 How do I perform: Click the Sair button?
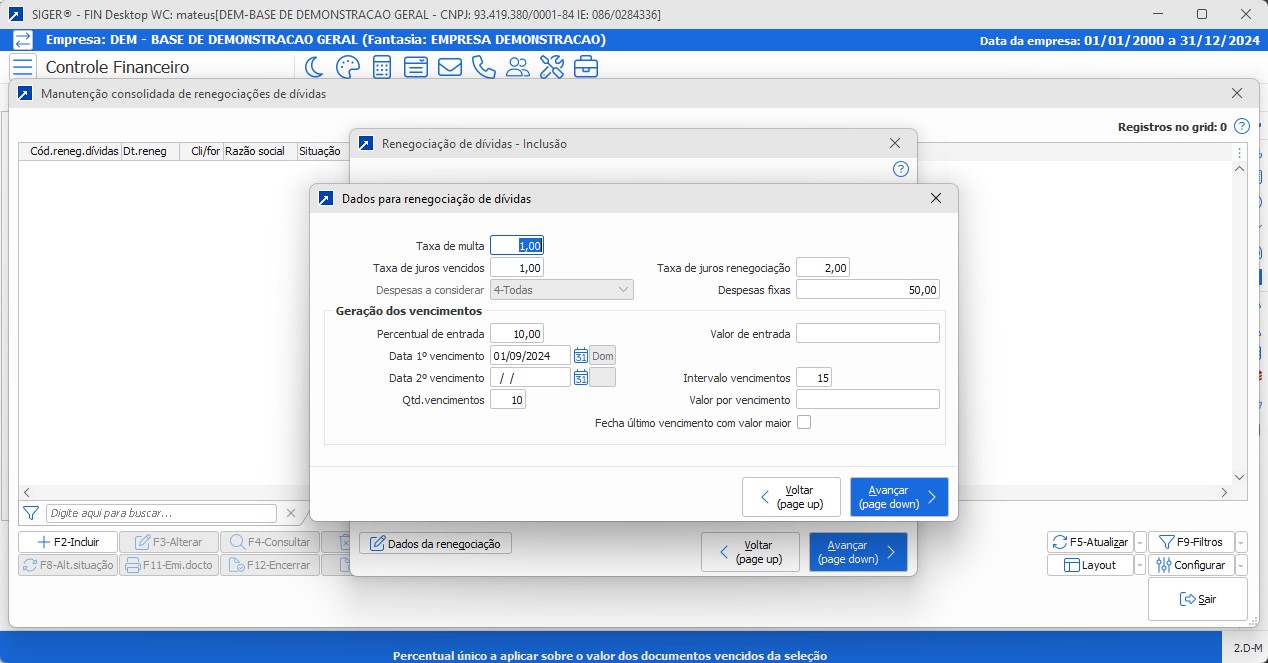coord(1197,599)
